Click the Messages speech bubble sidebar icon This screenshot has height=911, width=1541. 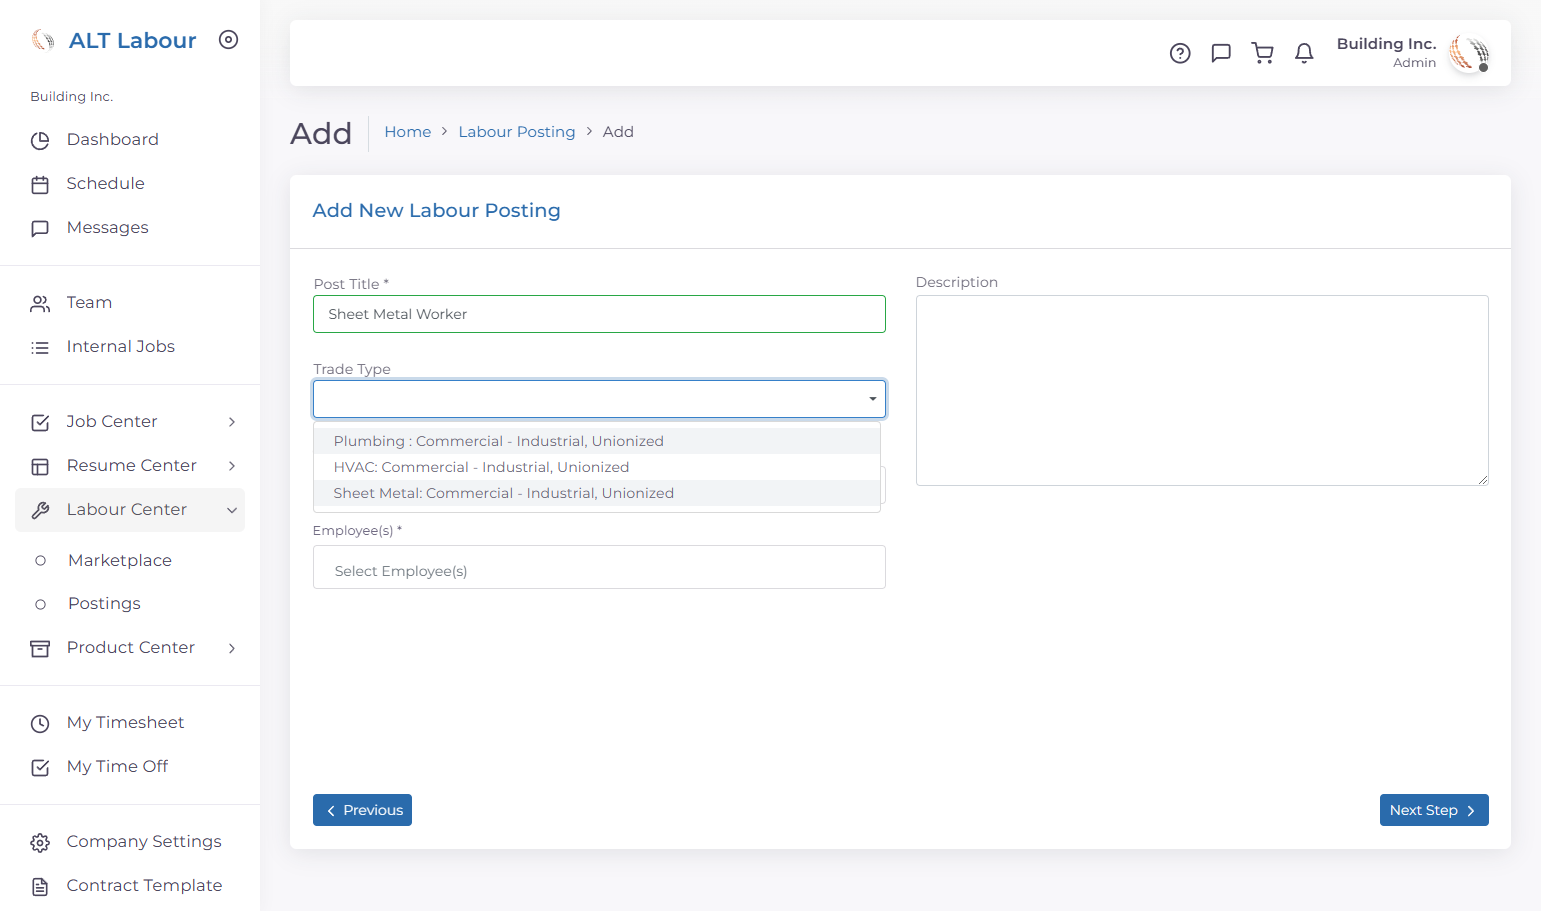40,229
